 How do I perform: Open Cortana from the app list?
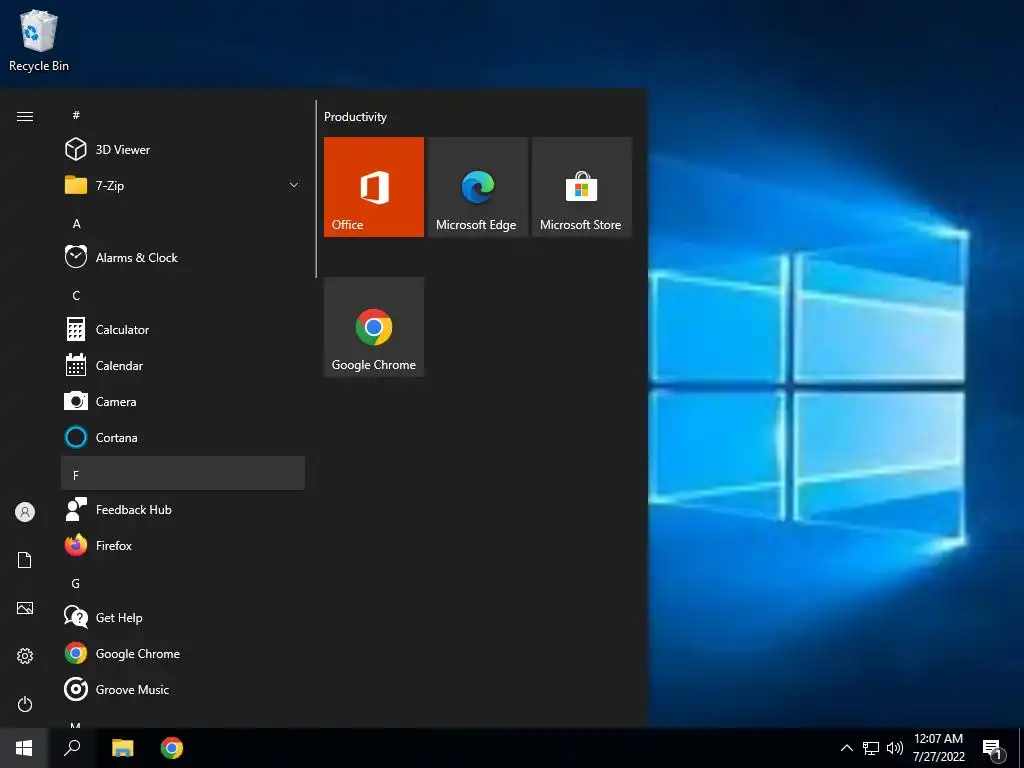[x=183, y=438]
